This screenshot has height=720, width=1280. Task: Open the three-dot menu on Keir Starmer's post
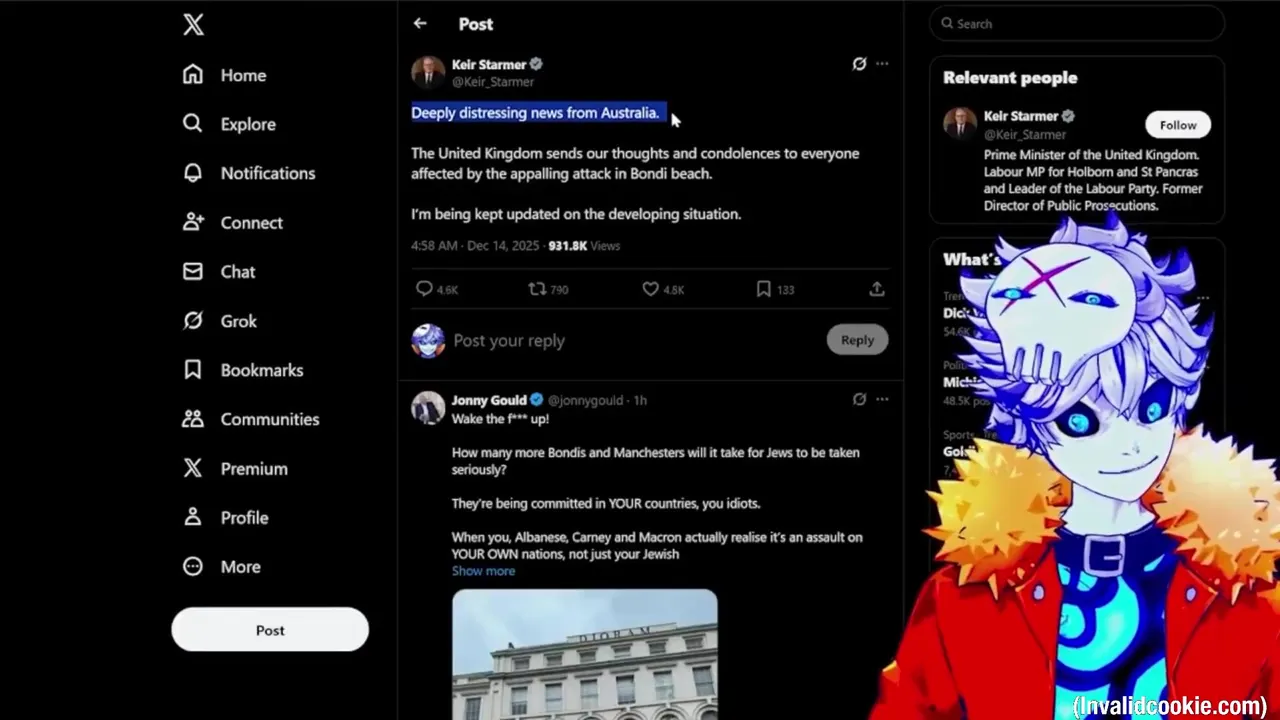[882, 64]
